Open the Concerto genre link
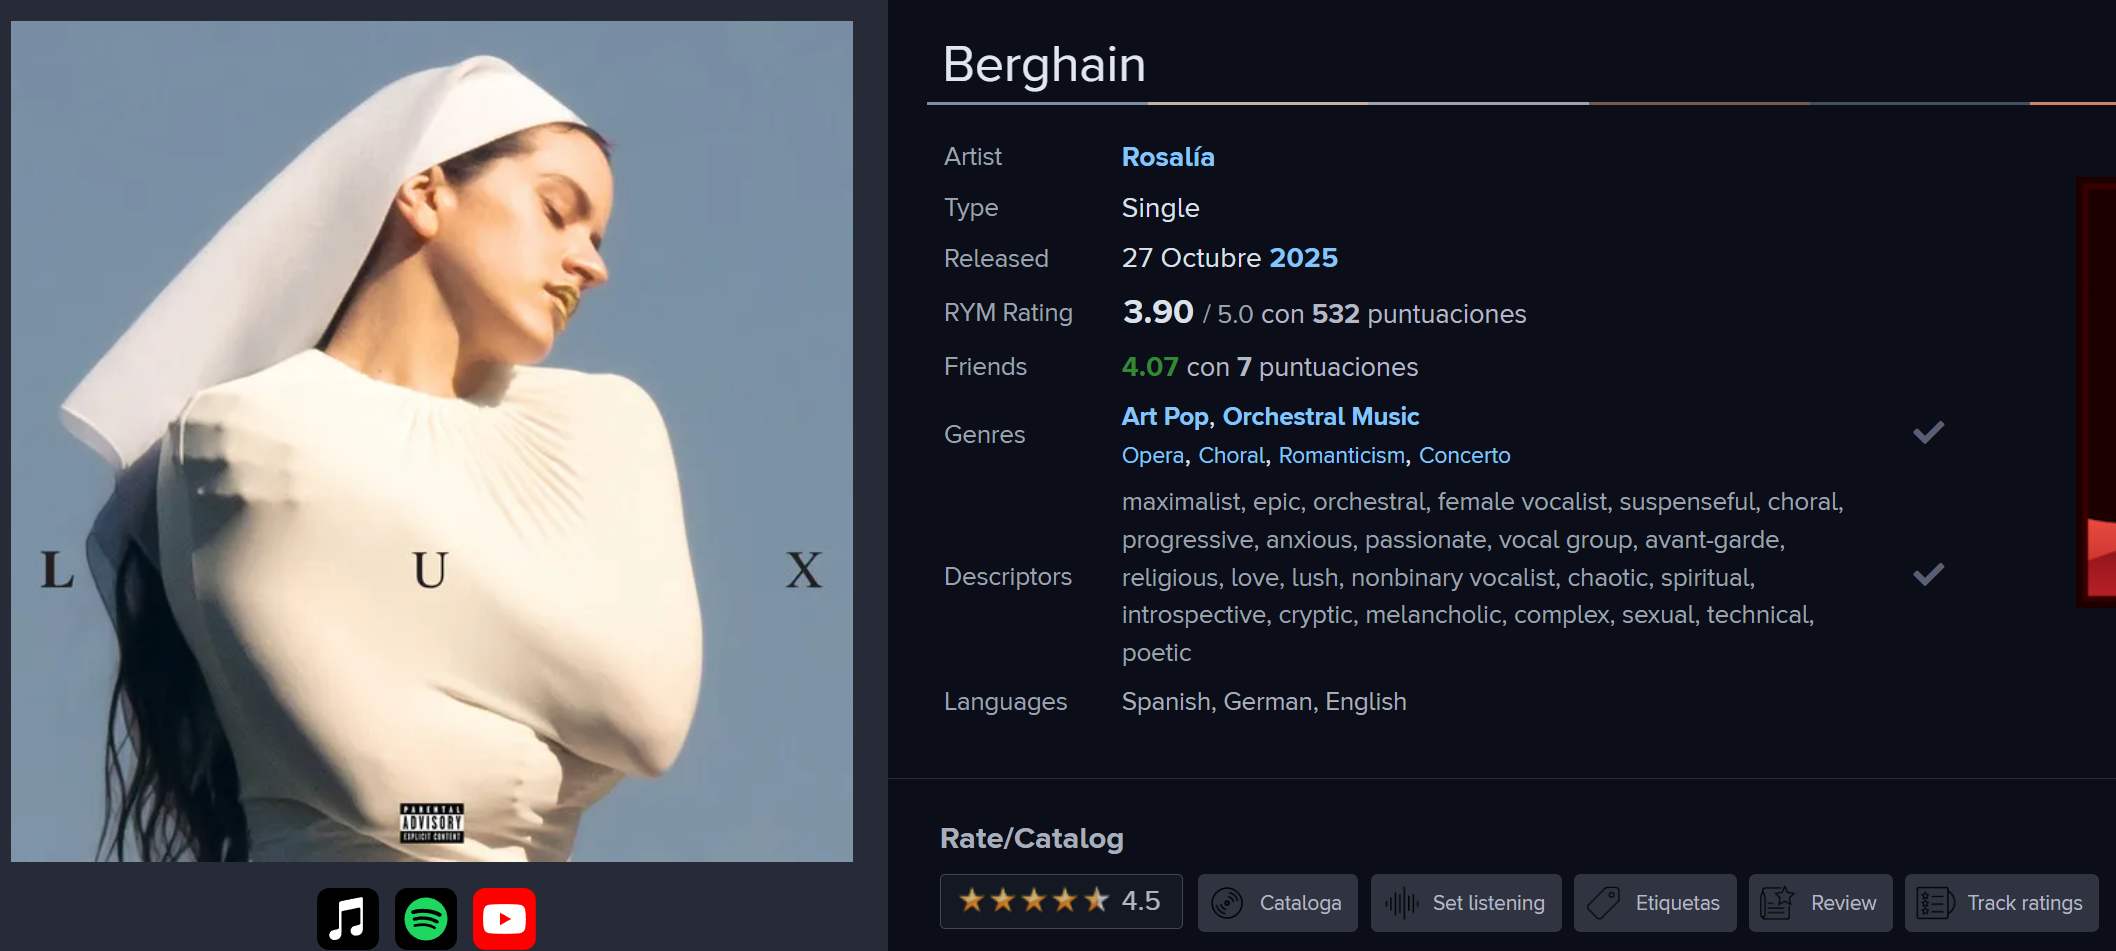This screenshot has width=2116, height=951. tap(1464, 456)
